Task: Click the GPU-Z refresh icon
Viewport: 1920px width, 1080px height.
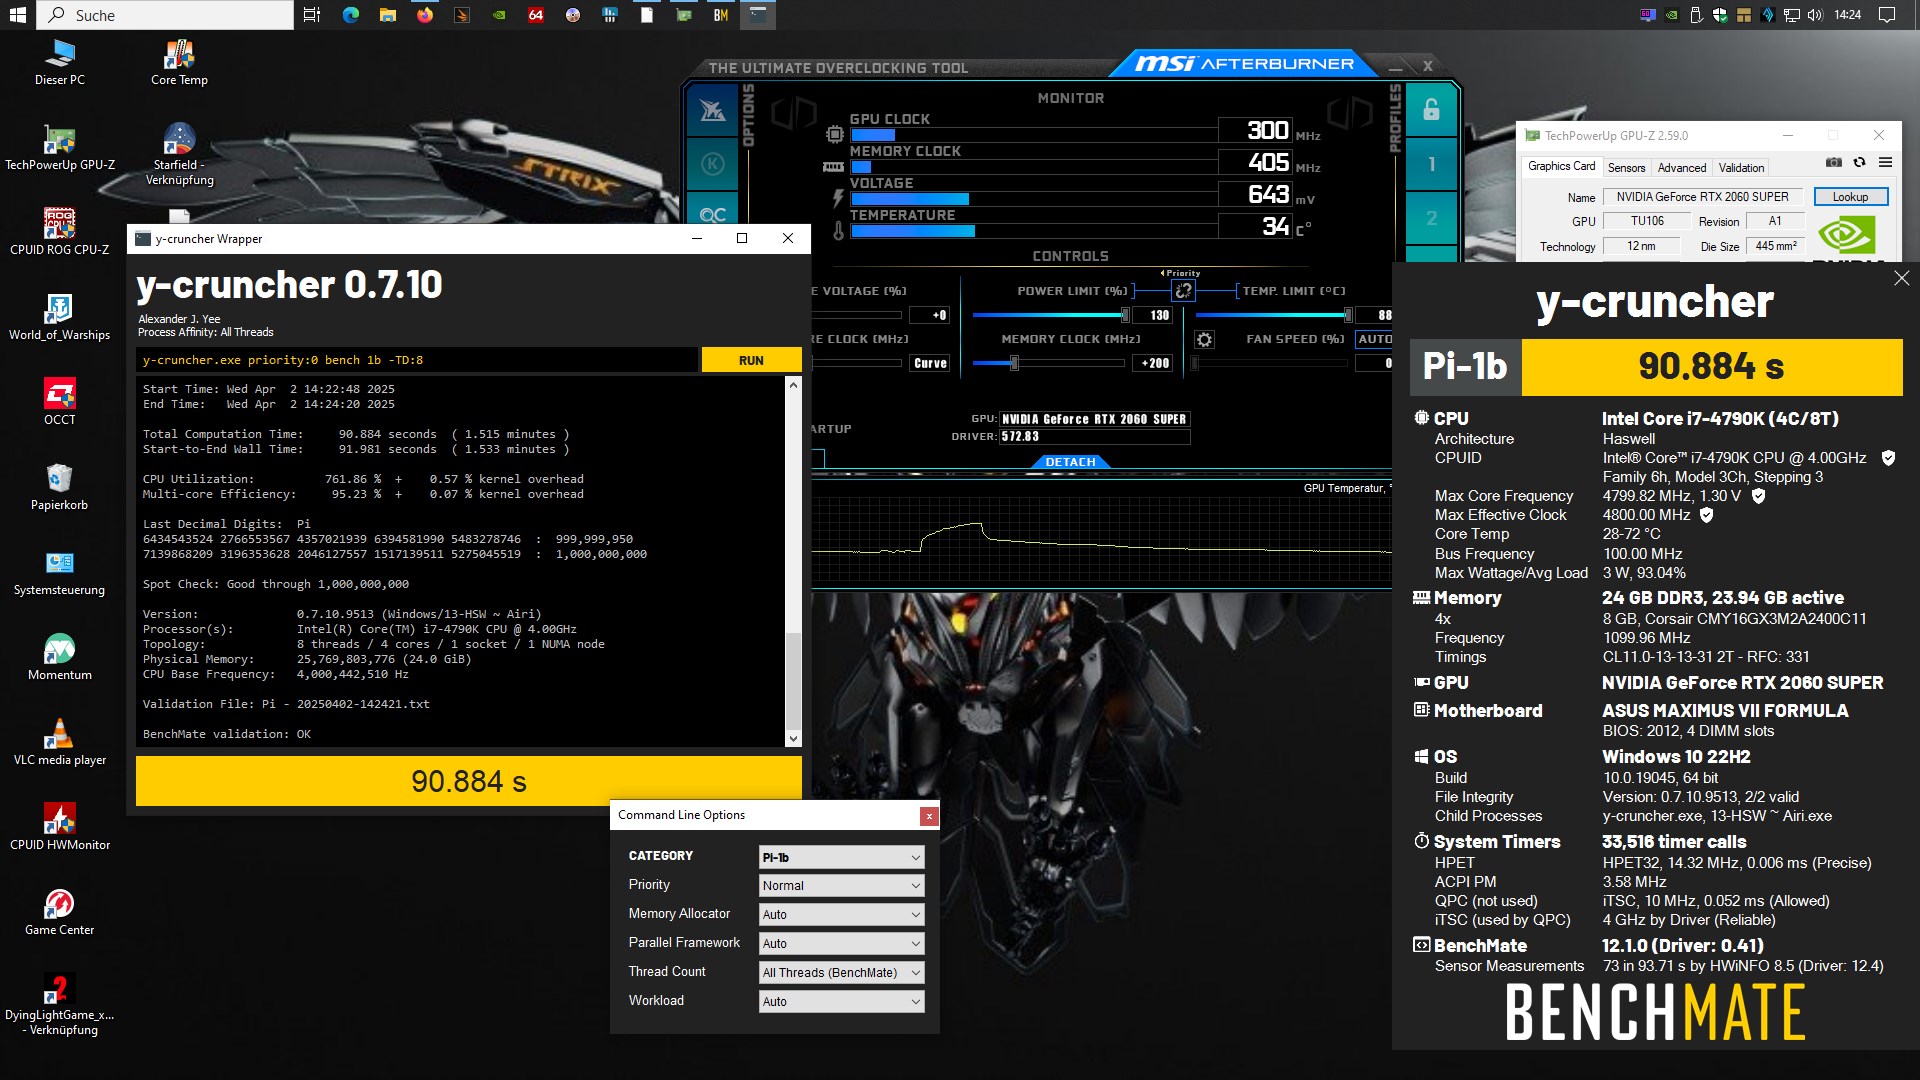Action: 1859,162
